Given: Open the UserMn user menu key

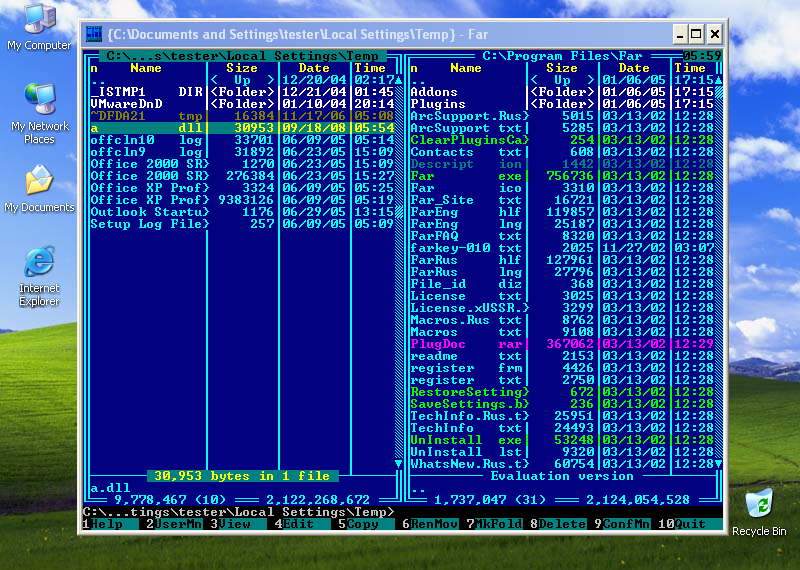Looking at the screenshot, I should (177, 524).
